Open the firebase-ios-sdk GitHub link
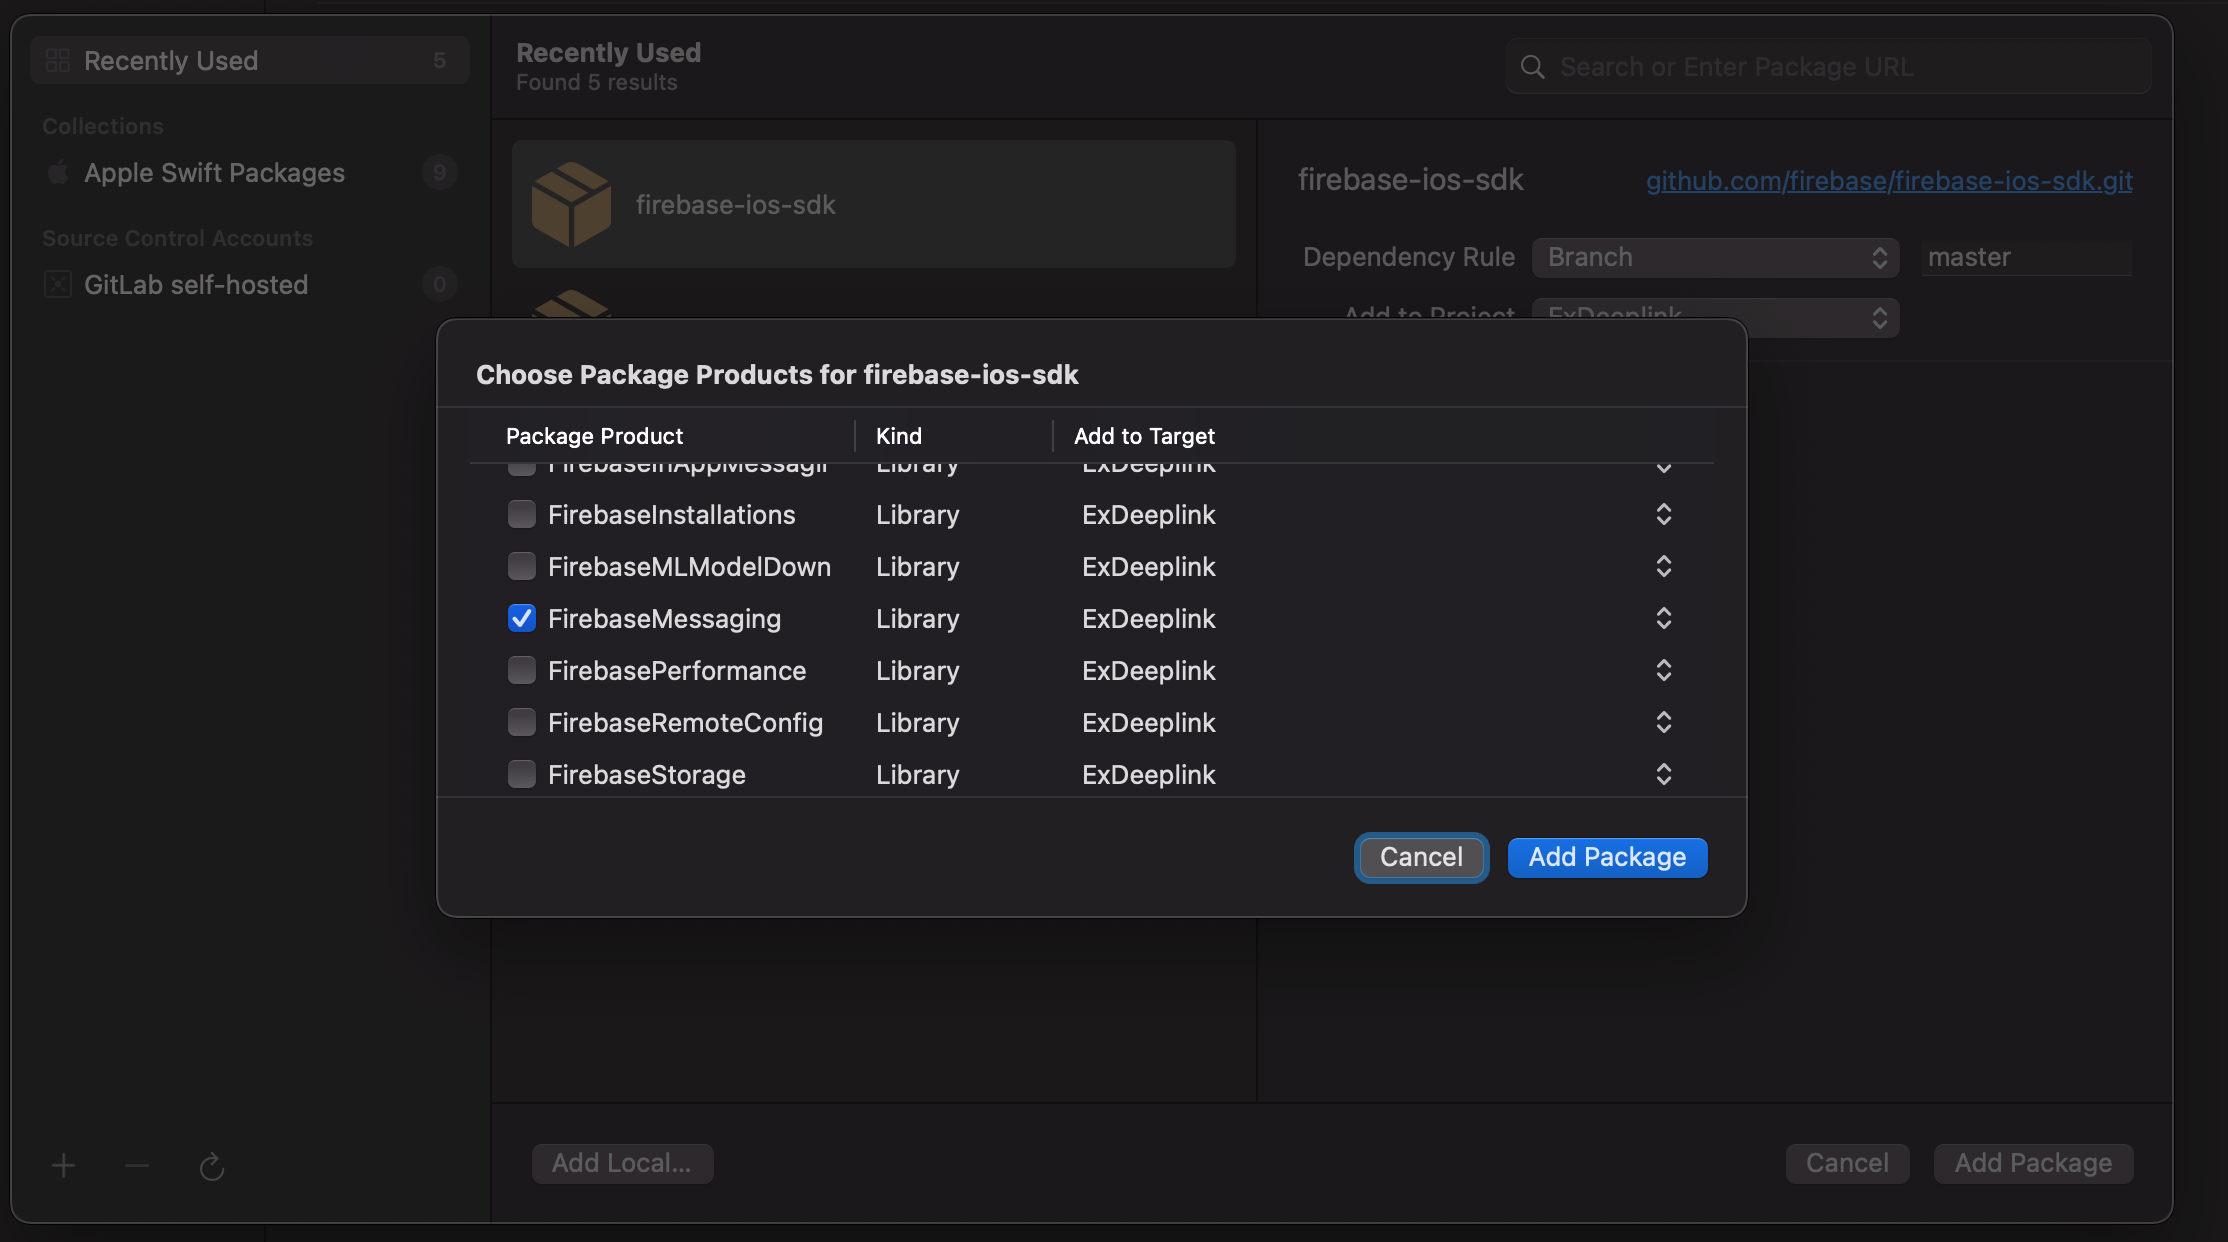The width and height of the screenshot is (2228, 1242). (x=1888, y=181)
